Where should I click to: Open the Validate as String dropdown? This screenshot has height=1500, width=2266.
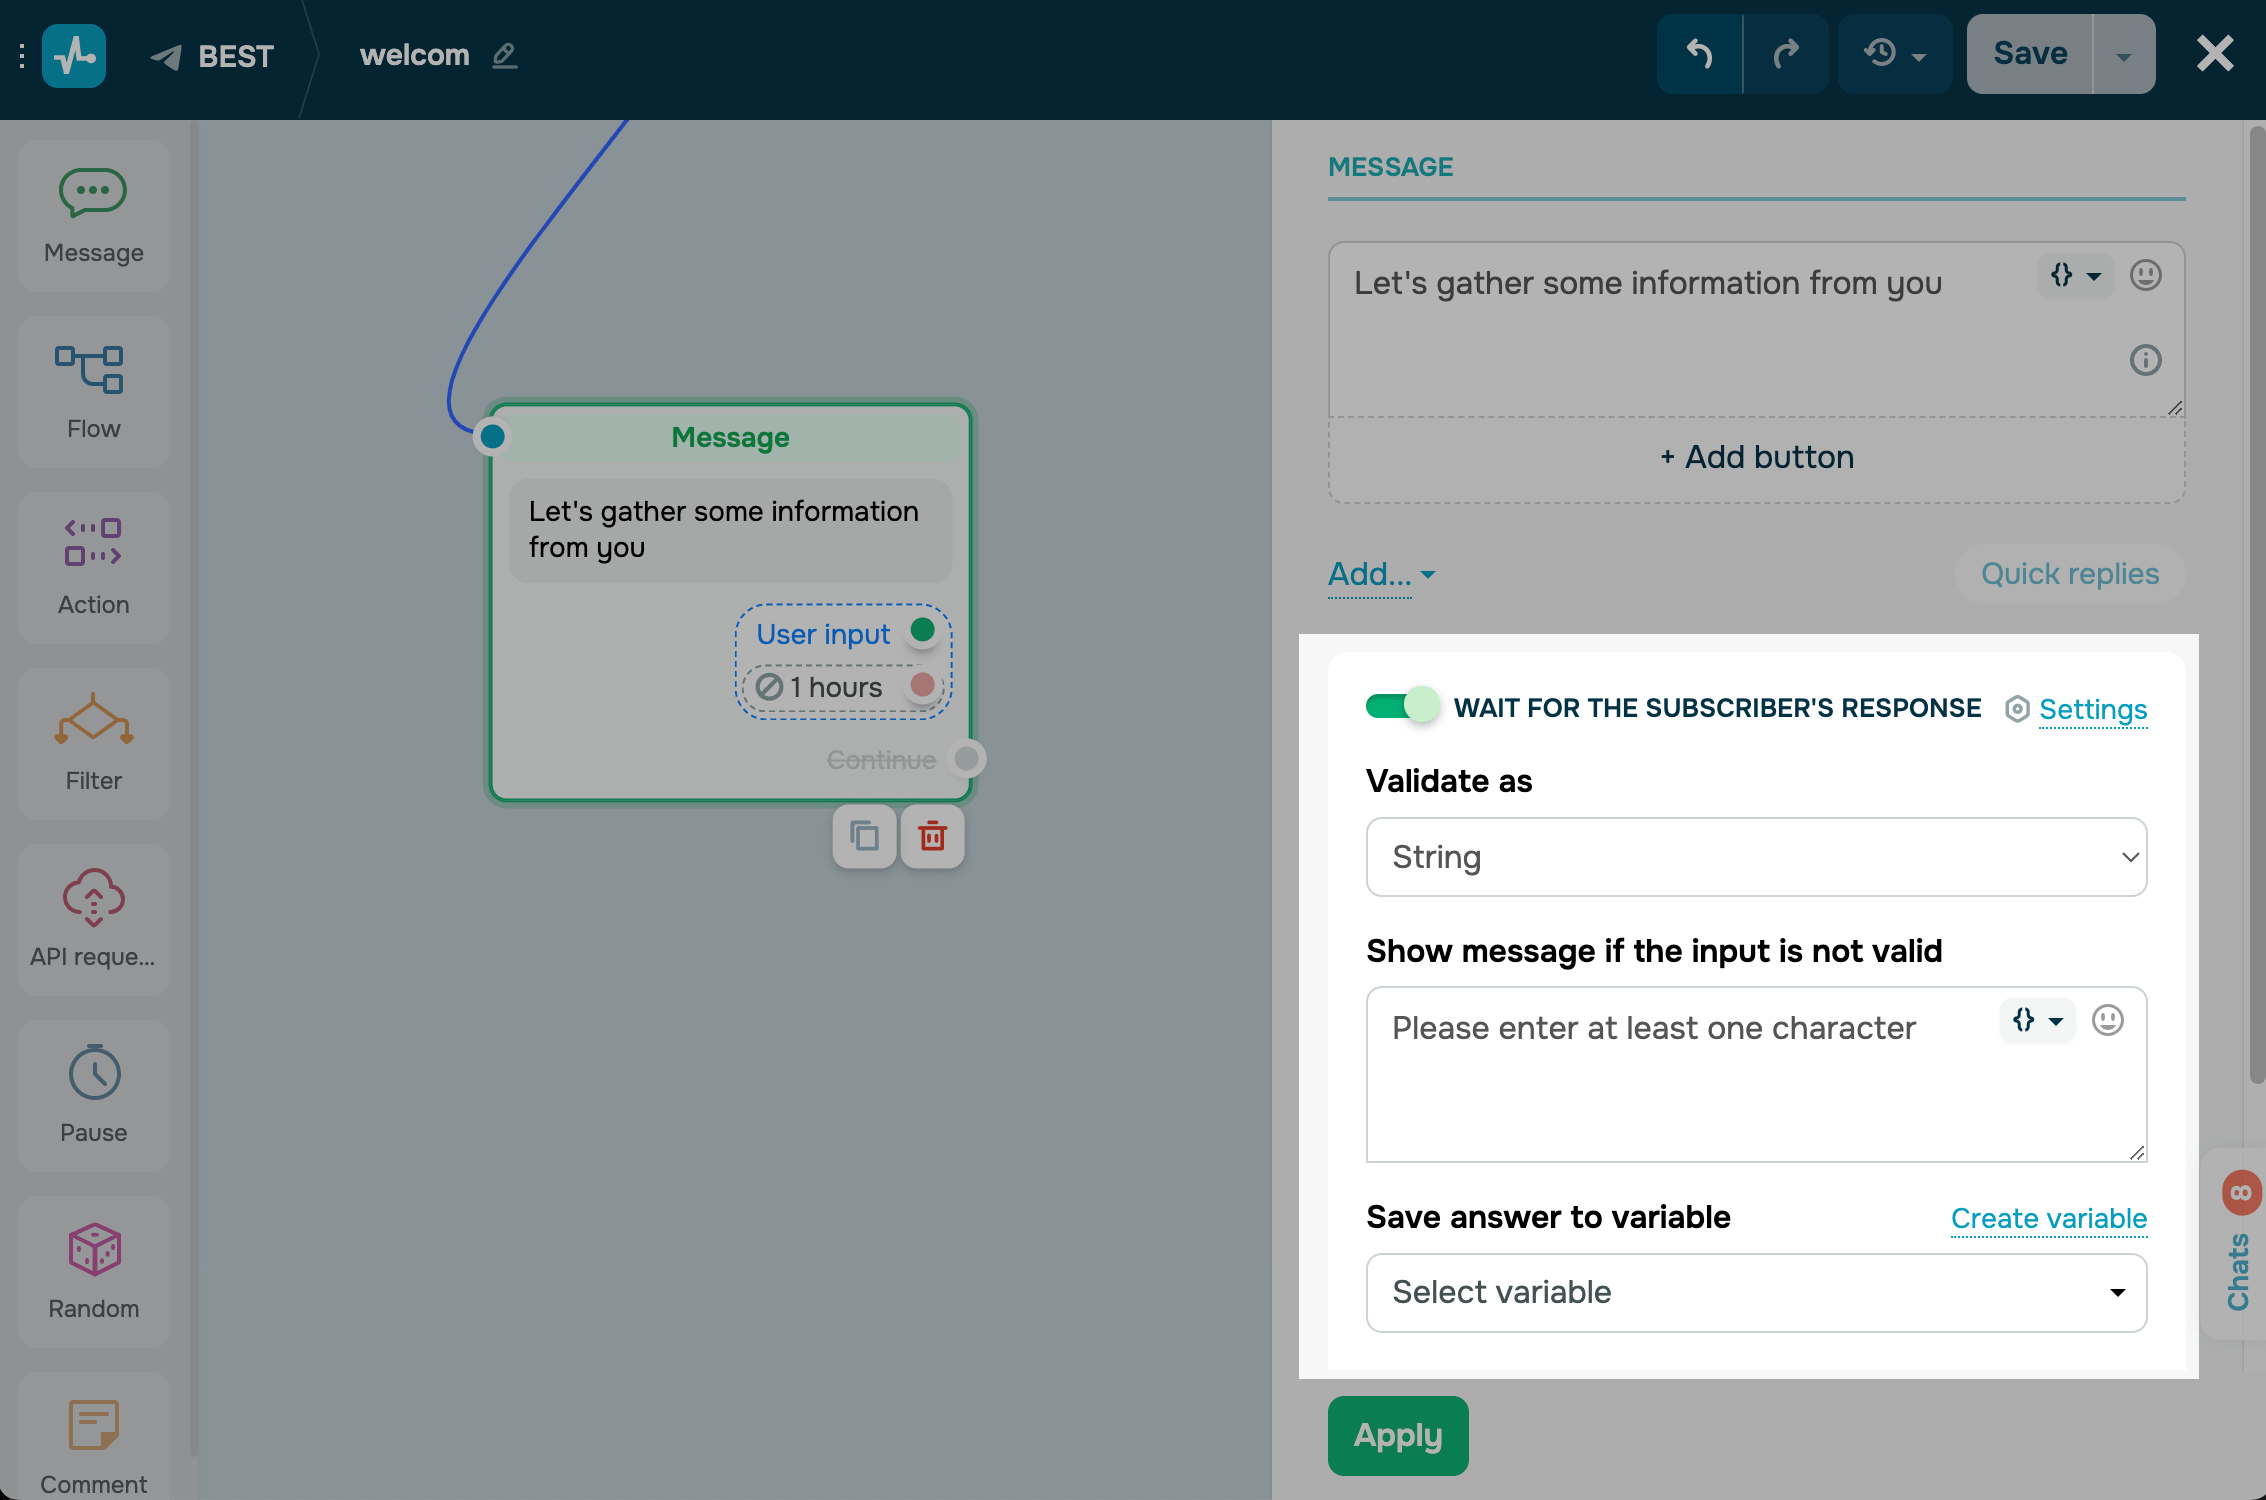tap(1756, 857)
